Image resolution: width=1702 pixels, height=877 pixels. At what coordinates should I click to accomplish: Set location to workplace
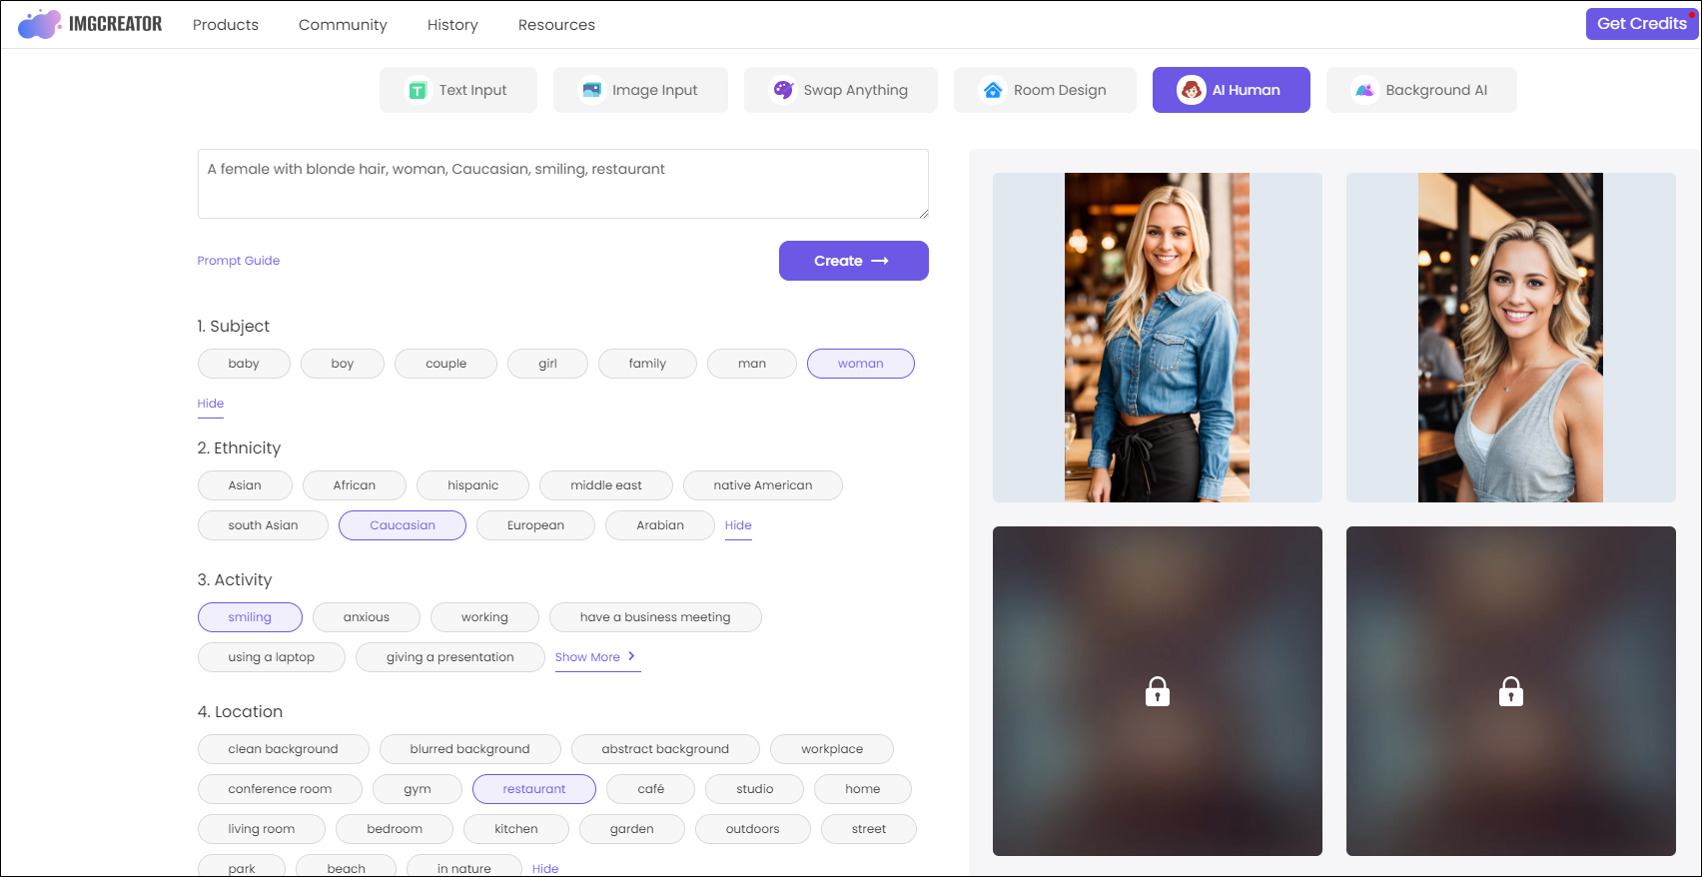832,750
